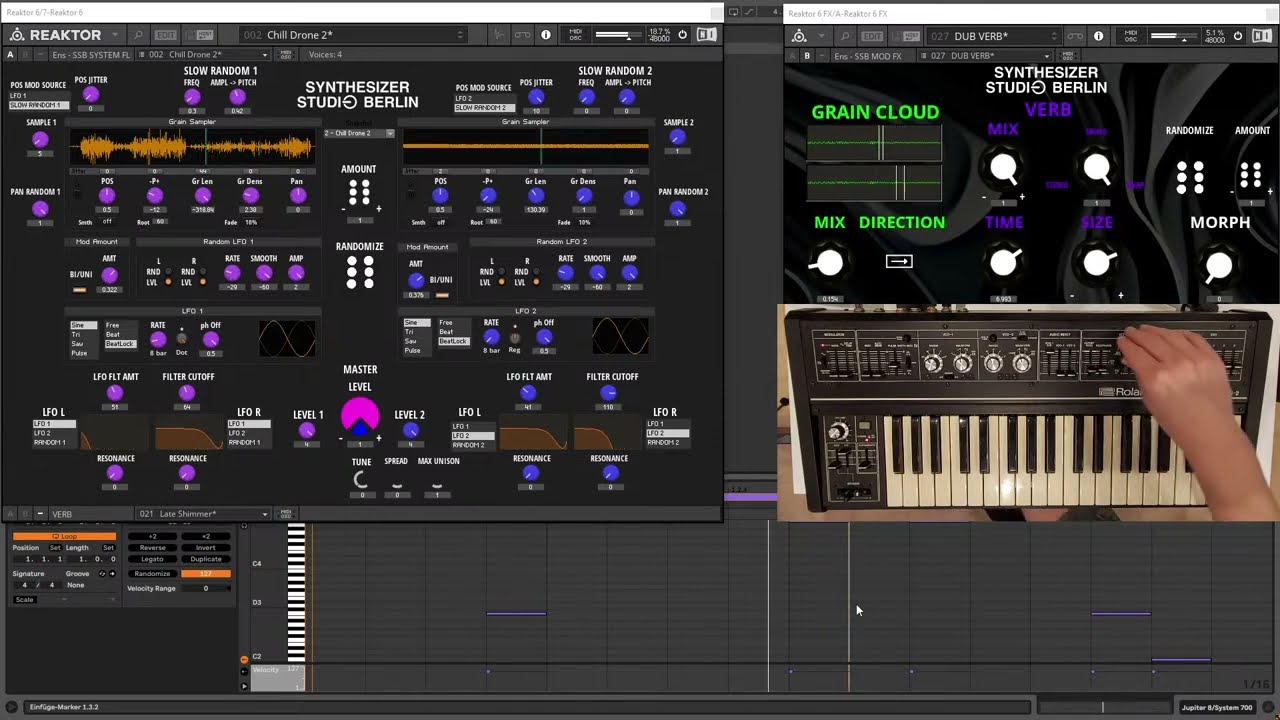Click the Duplicate button in notes panel
This screenshot has height=720, width=1280.
206,559
